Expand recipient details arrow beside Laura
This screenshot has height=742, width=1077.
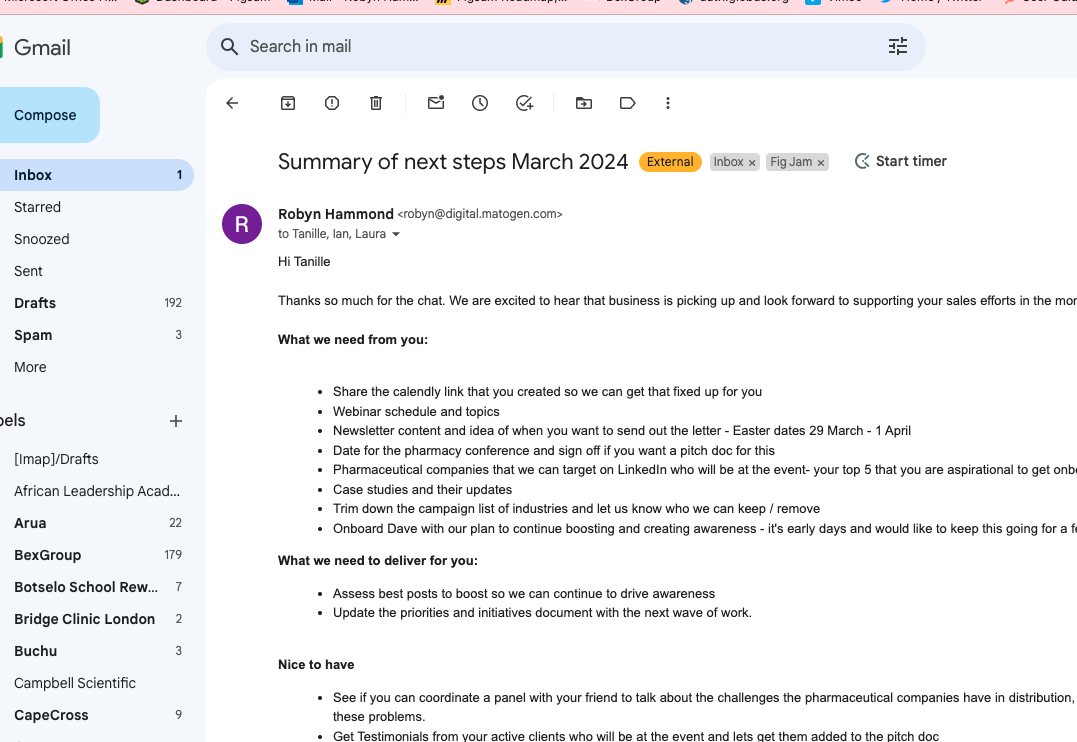pos(396,235)
